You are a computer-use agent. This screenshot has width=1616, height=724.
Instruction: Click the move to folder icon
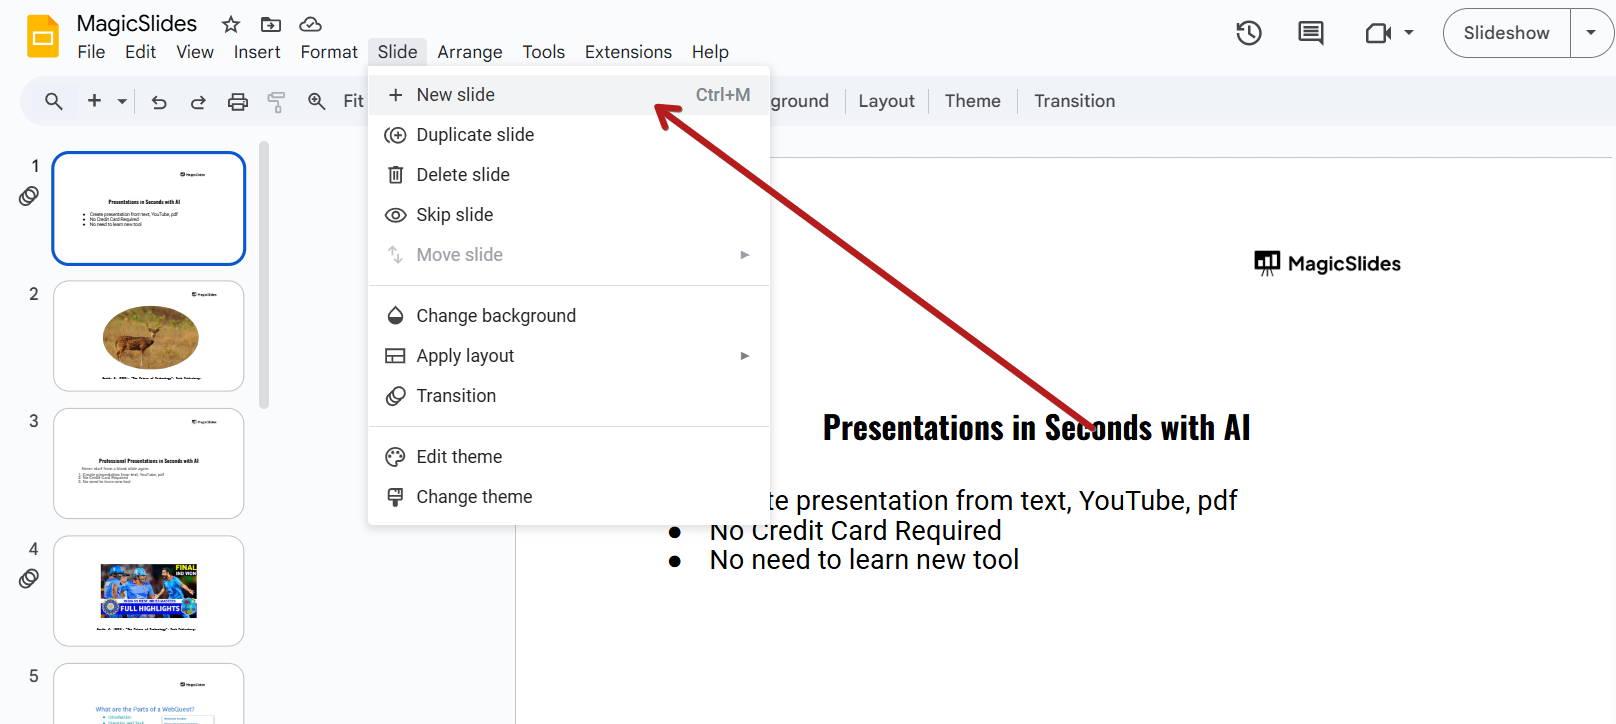pyautogui.click(x=271, y=24)
